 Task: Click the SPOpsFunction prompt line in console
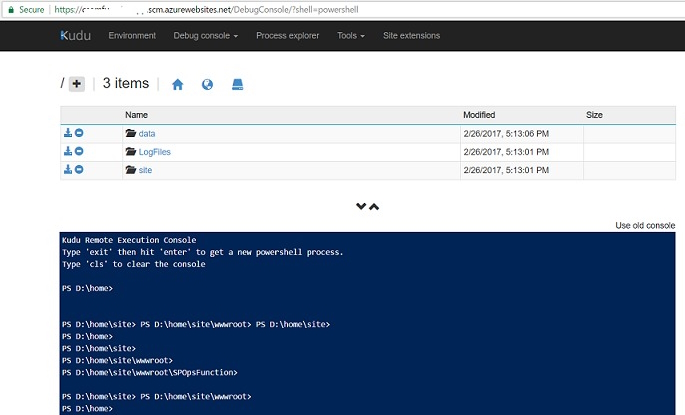coord(150,373)
